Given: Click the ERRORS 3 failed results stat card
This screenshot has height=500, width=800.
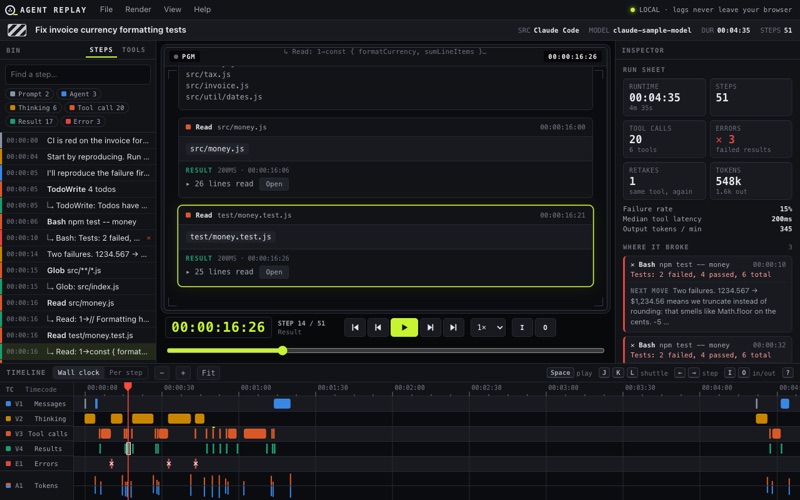Looking at the screenshot, I should click(751, 139).
